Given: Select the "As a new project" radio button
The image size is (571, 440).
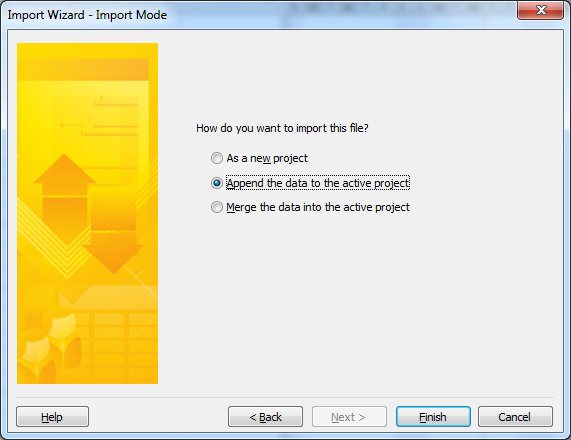Looking at the screenshot, I should [x=217, y=158].
